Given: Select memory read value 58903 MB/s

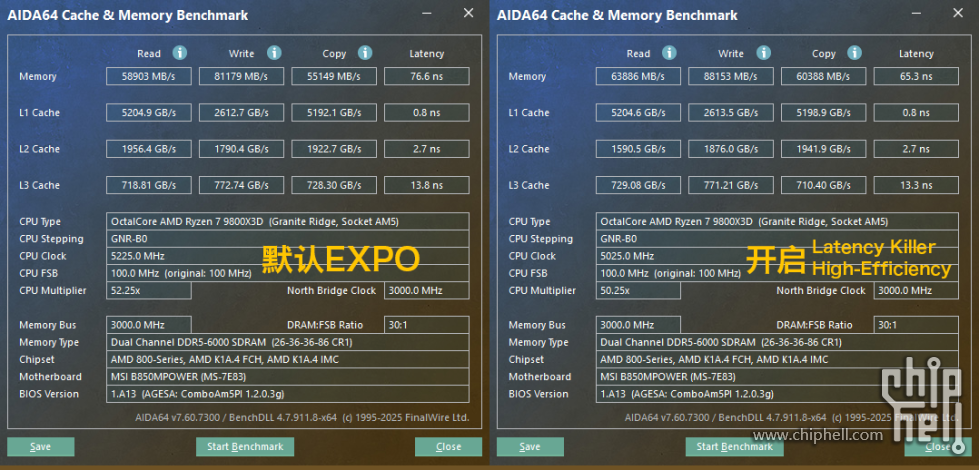Looking at the screenshot, I should [x=149, y=77].
